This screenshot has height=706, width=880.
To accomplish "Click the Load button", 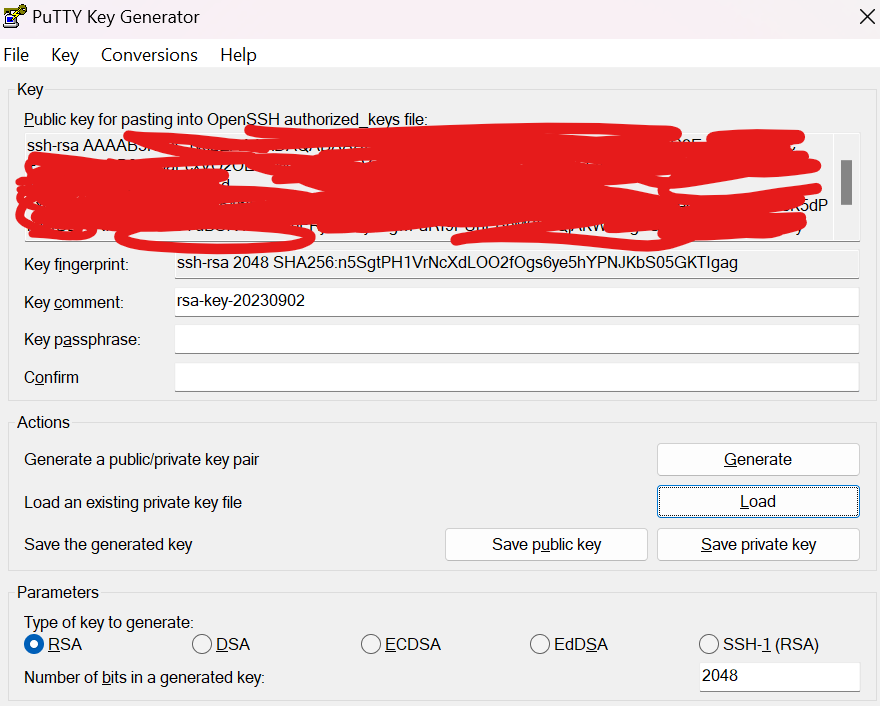I will coord(758,502).
